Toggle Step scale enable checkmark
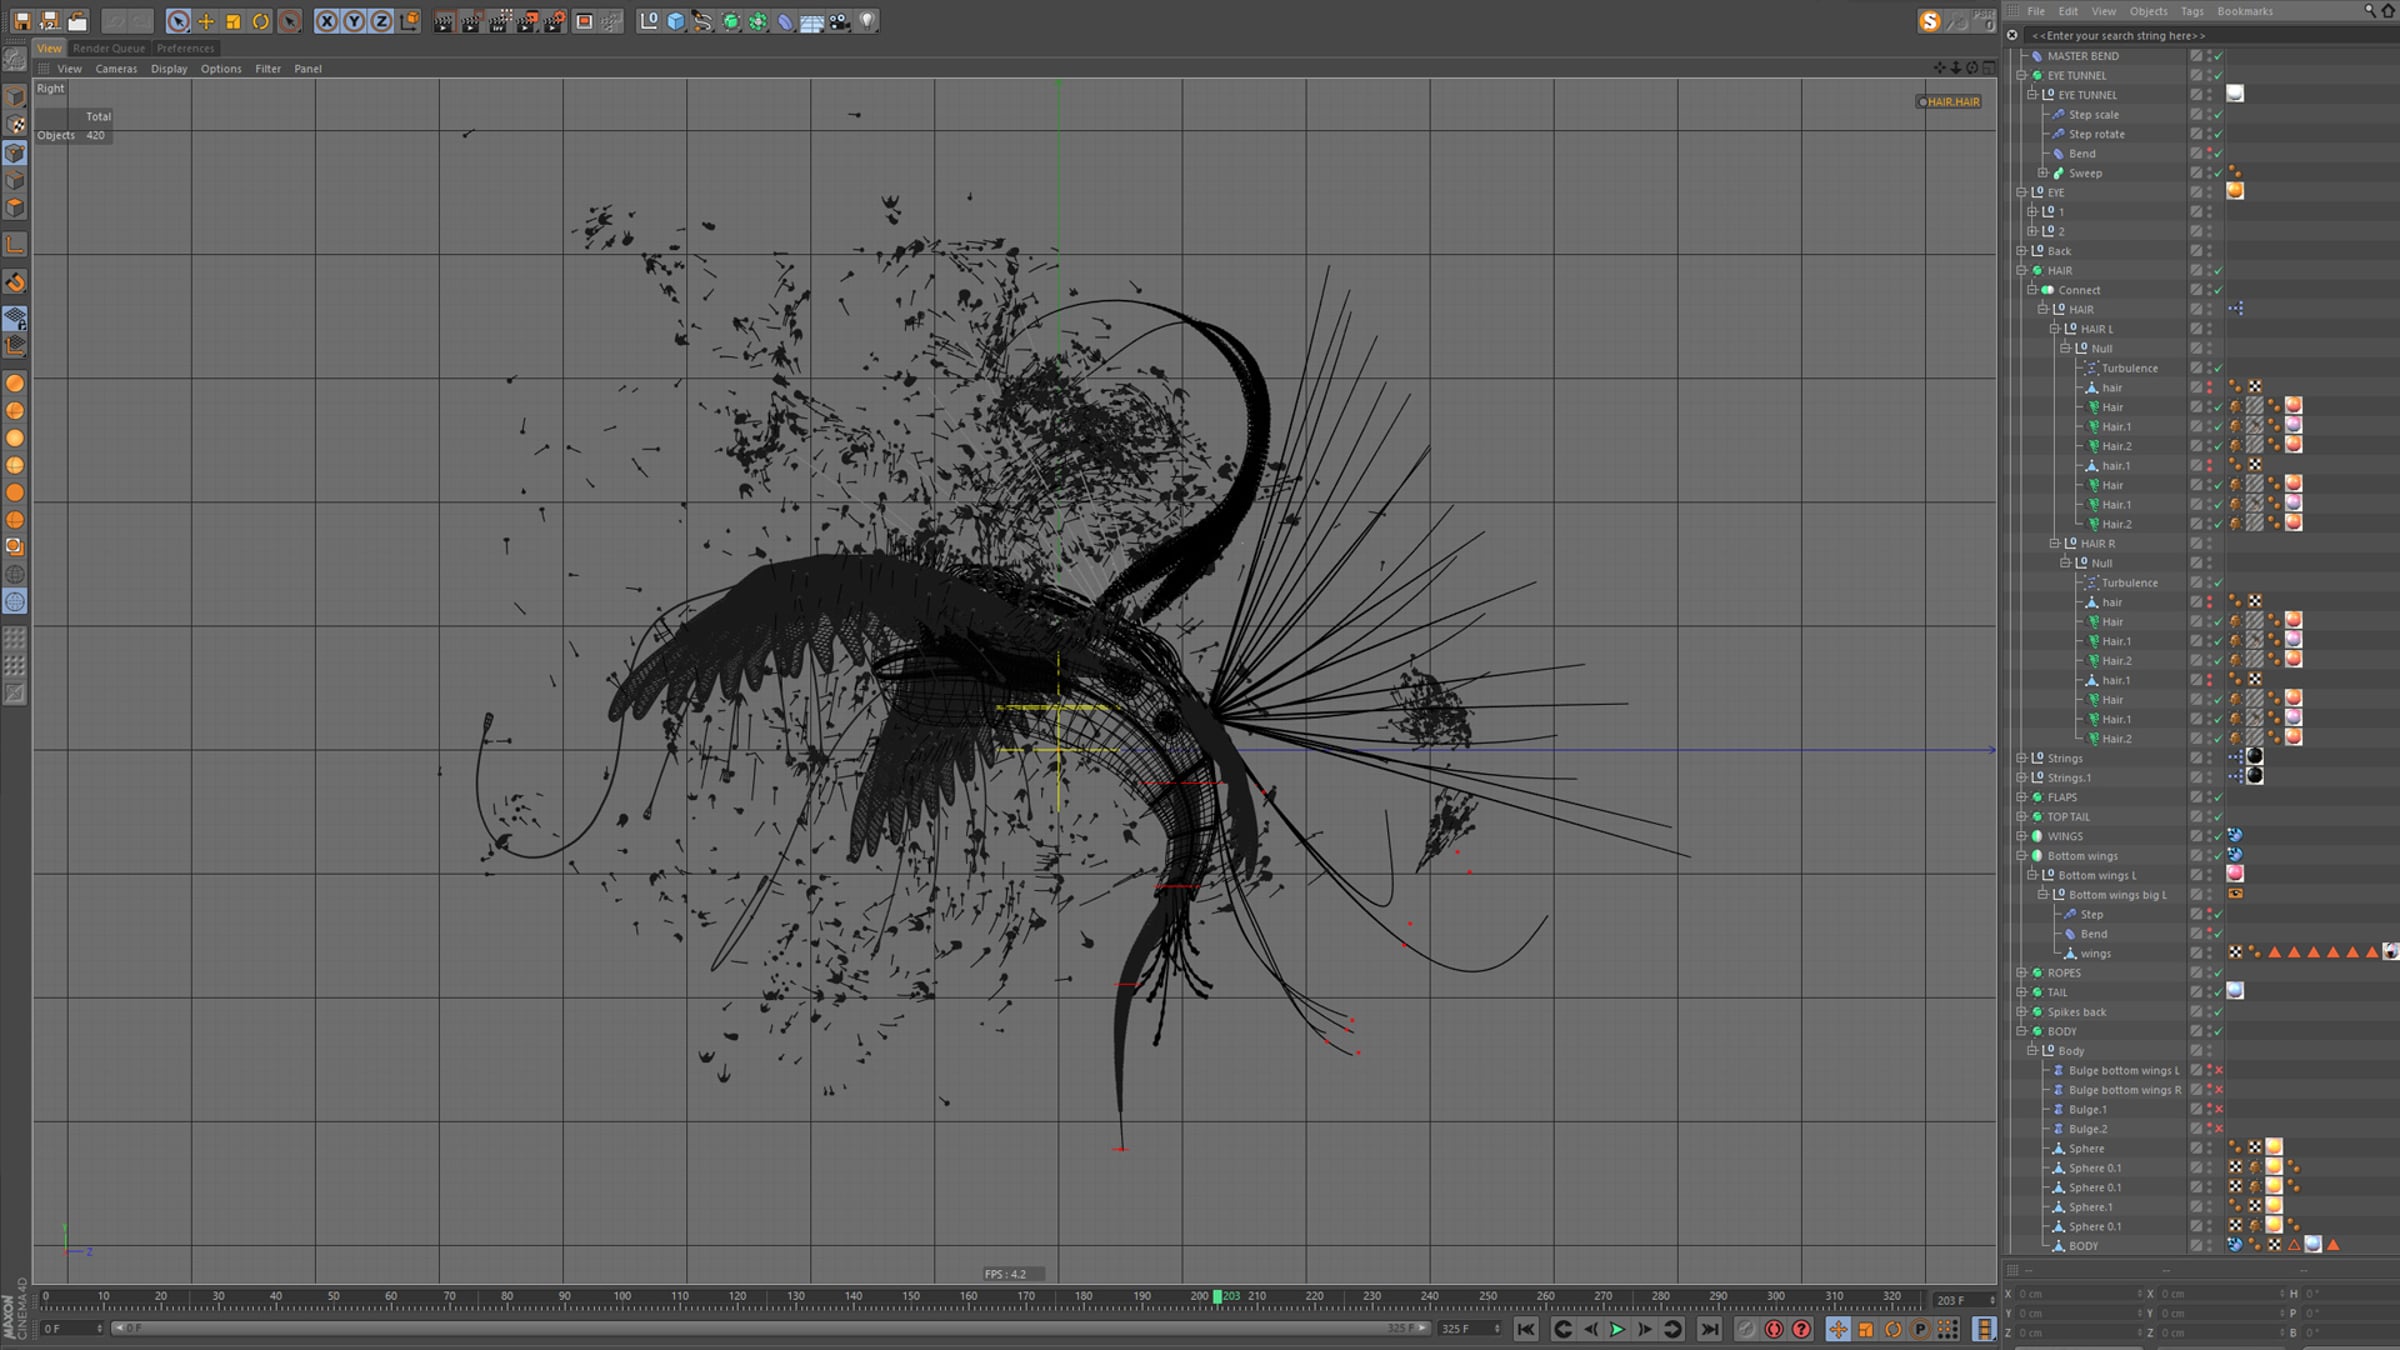This screenshot has width=2400, height=1350. [2219, 114]
